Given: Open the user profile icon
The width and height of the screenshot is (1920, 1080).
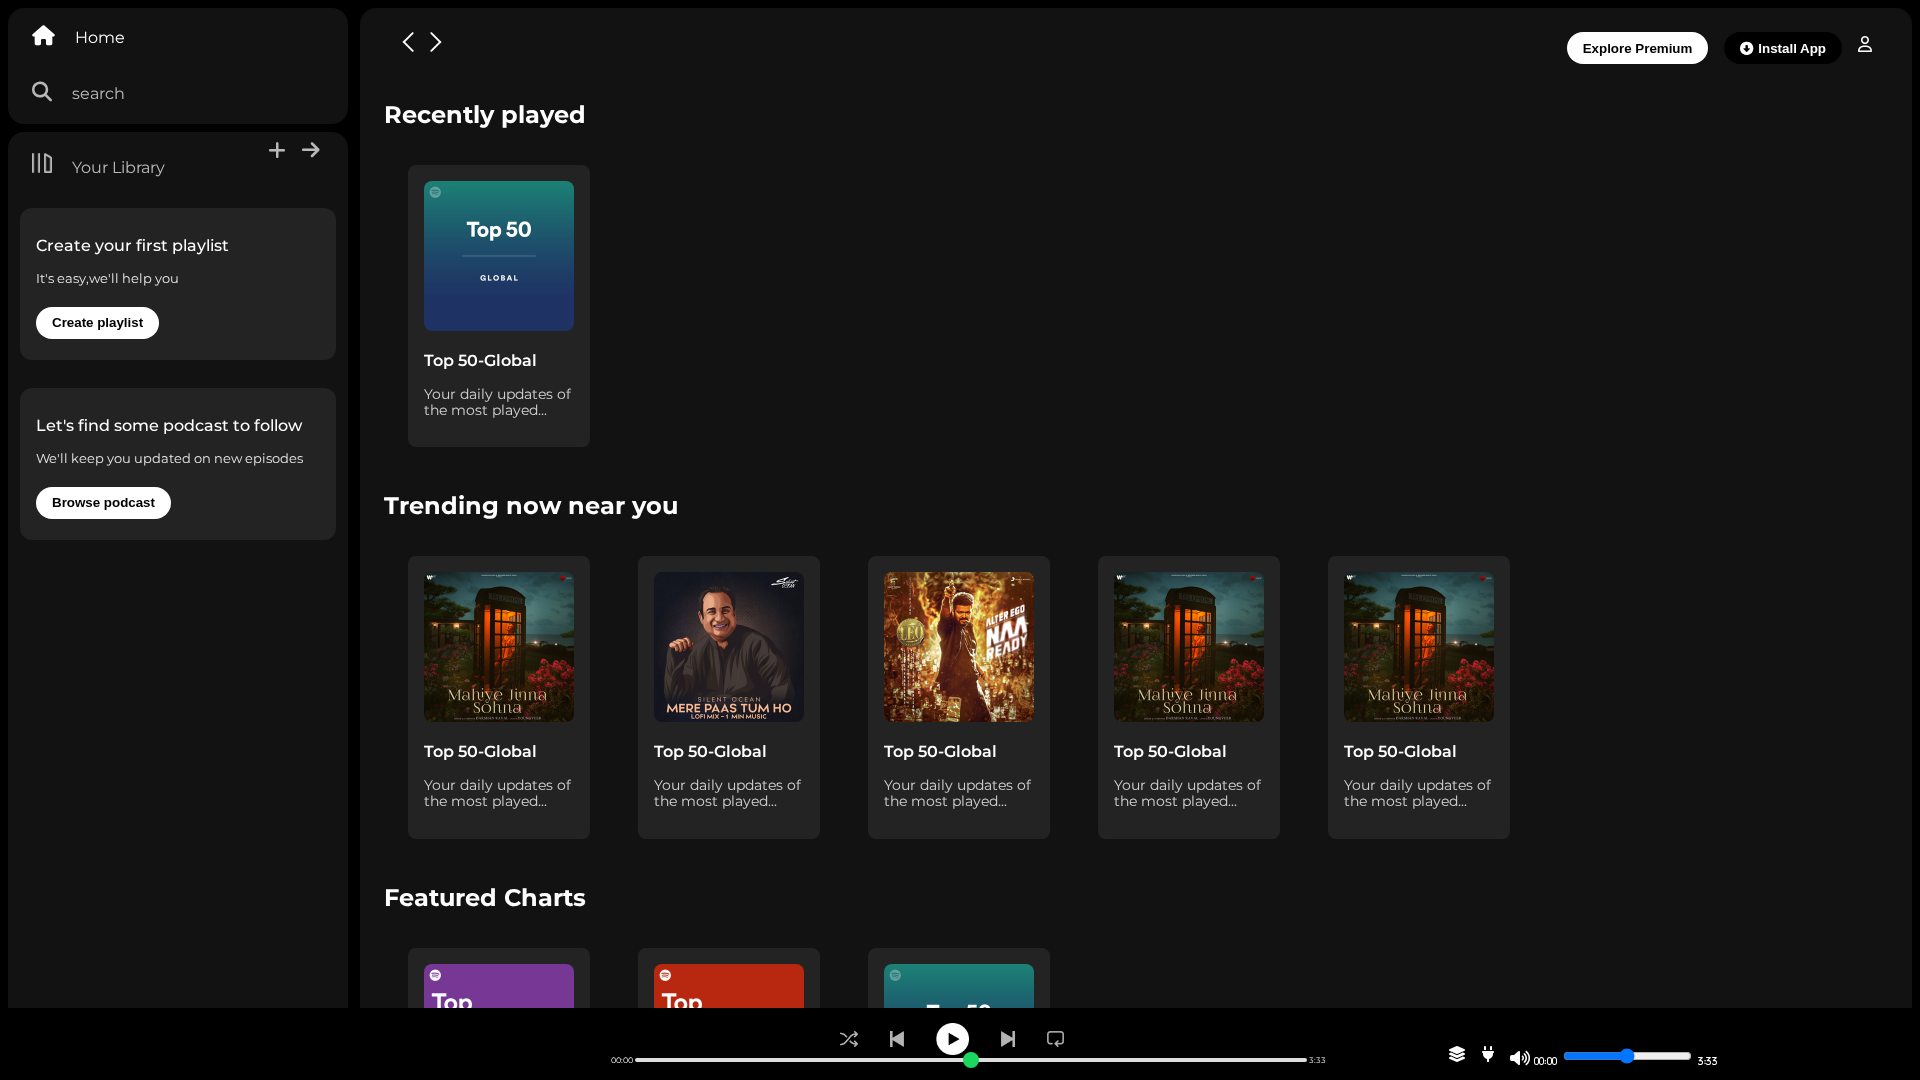Looking at the screenshot, I should pos(1865,44).
